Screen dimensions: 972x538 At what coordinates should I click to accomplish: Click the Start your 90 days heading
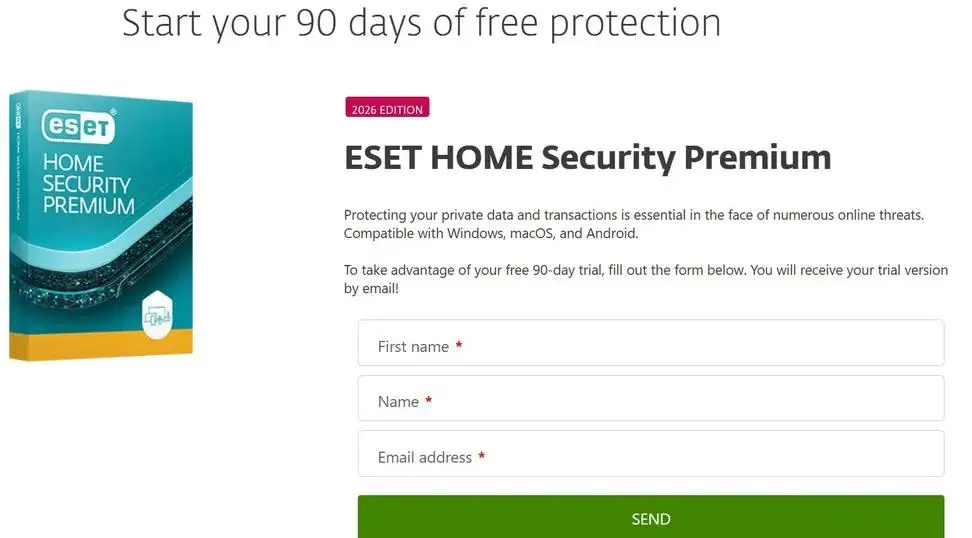(x=422, y=23)
